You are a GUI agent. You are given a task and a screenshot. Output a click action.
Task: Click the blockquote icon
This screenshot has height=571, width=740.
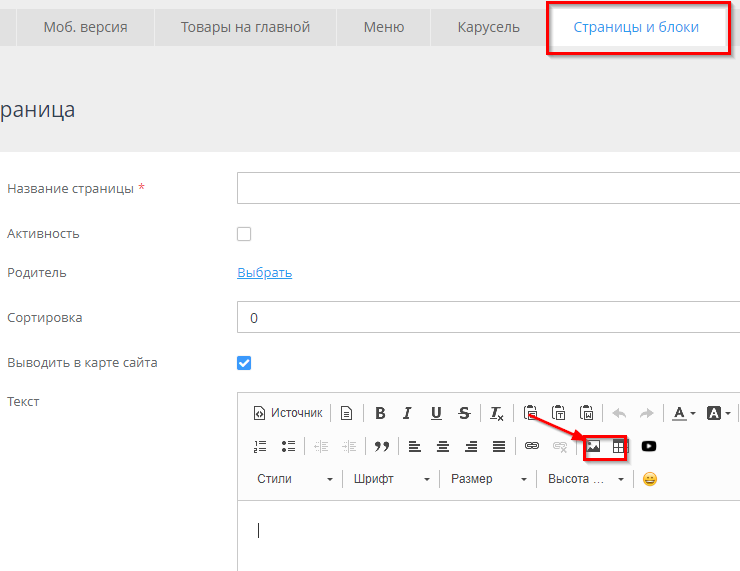tap(381, 446)
